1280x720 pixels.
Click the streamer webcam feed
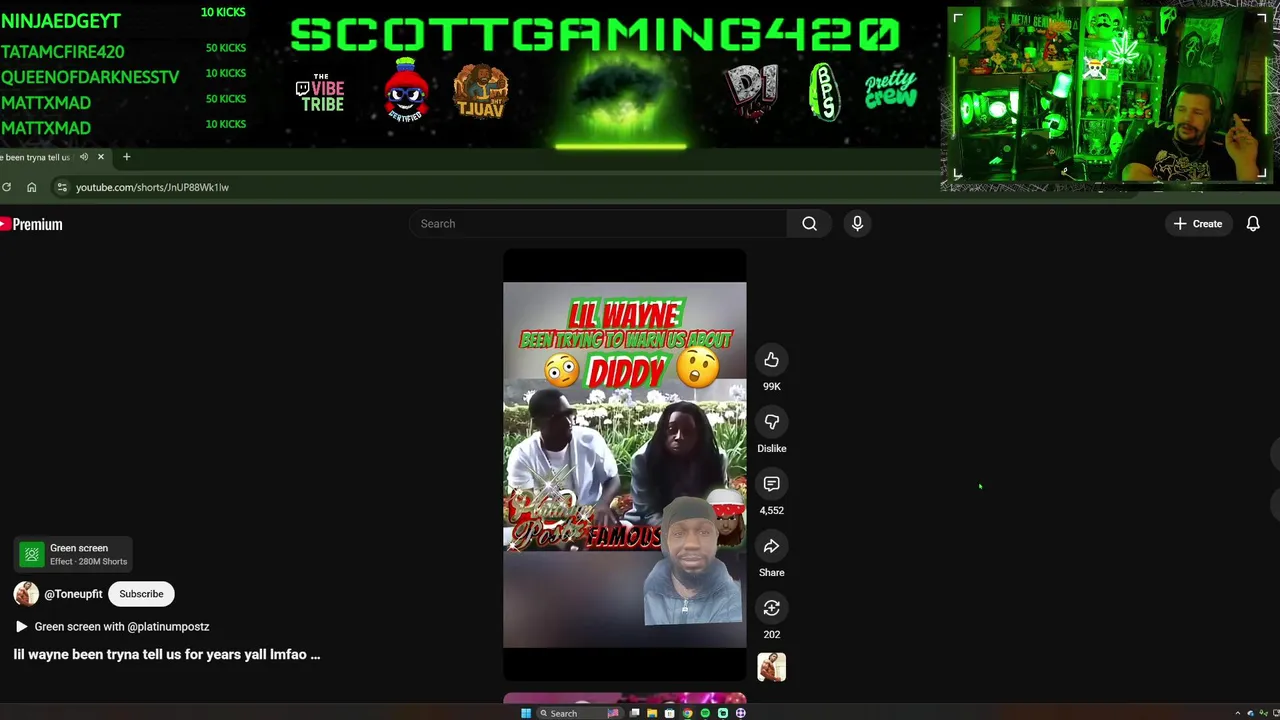[x=1108, y=97]
